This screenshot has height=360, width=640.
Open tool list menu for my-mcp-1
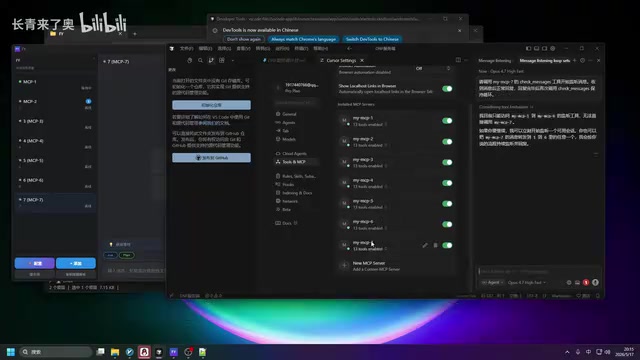386,124
